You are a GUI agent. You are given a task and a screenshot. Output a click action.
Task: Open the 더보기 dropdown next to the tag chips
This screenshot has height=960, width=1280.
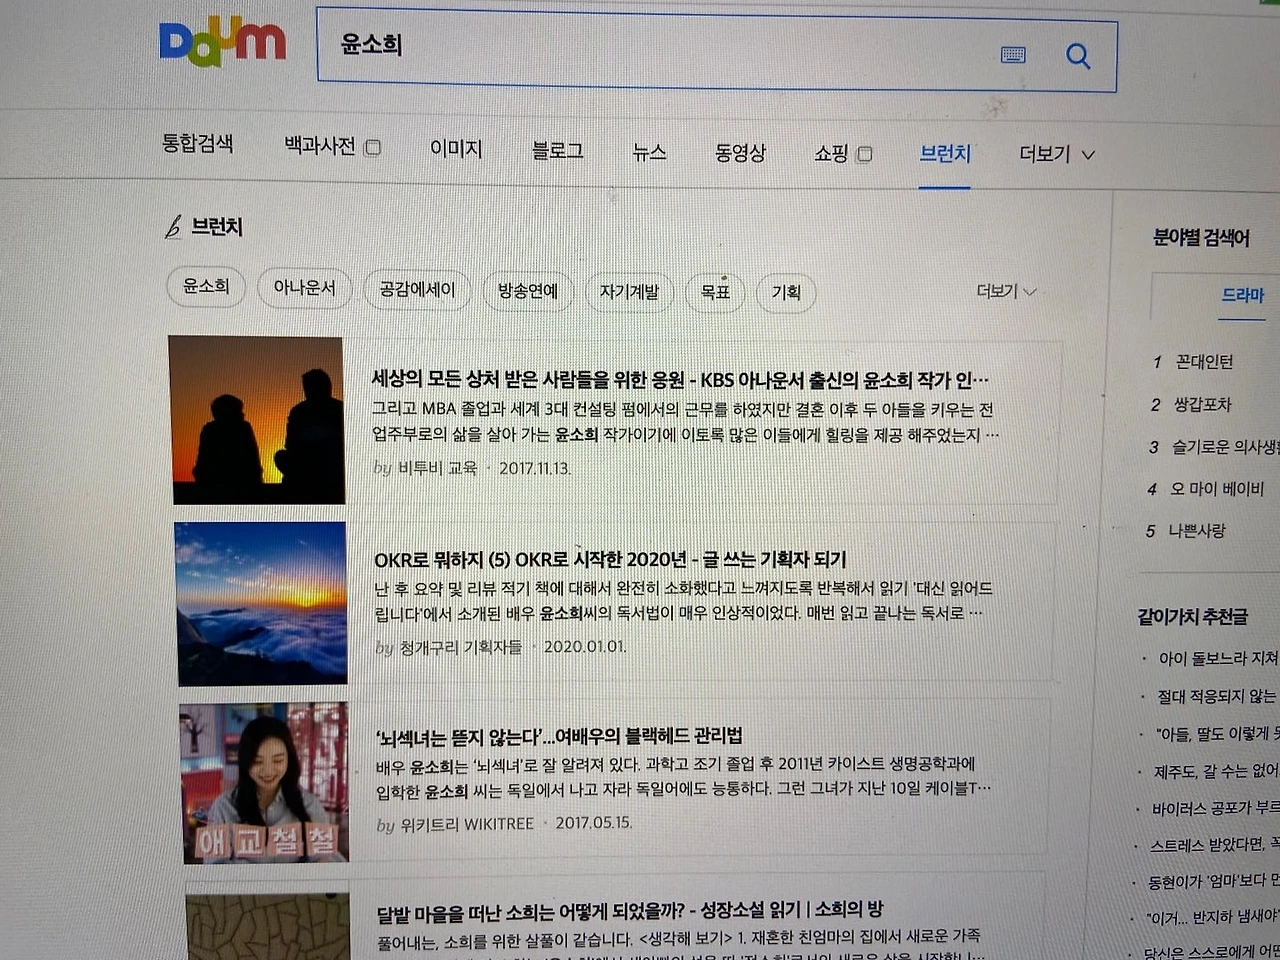(1005, 291)
